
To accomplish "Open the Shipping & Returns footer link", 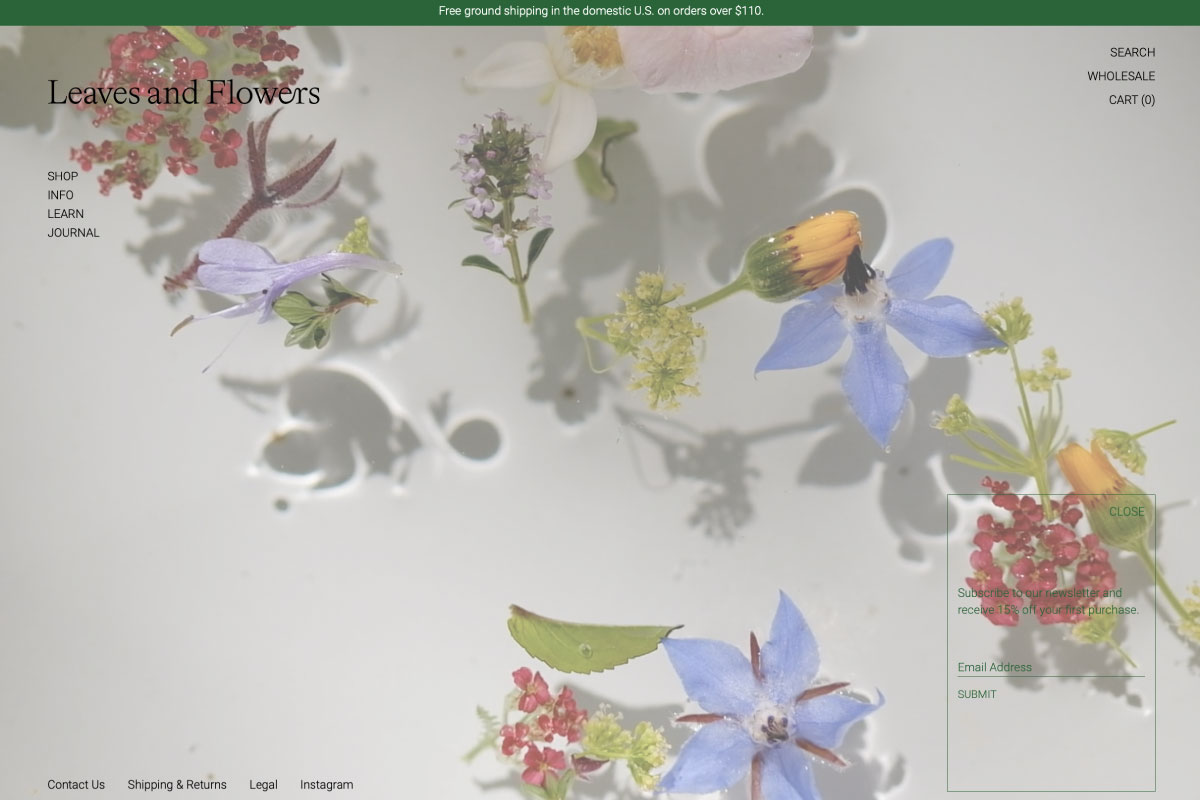I will click(x=177, y=785).
